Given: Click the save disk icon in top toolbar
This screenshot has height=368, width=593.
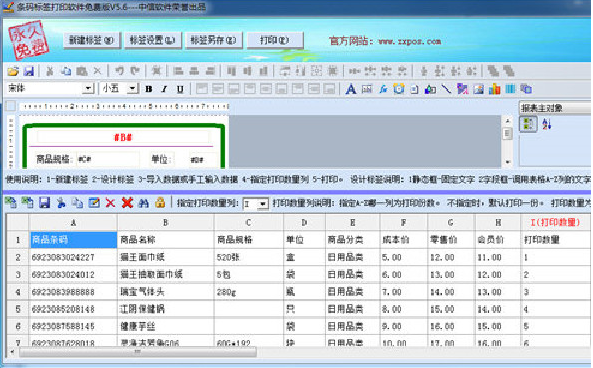Looking at the screenshot, I should pyautogui.click(x=29, y=71).
